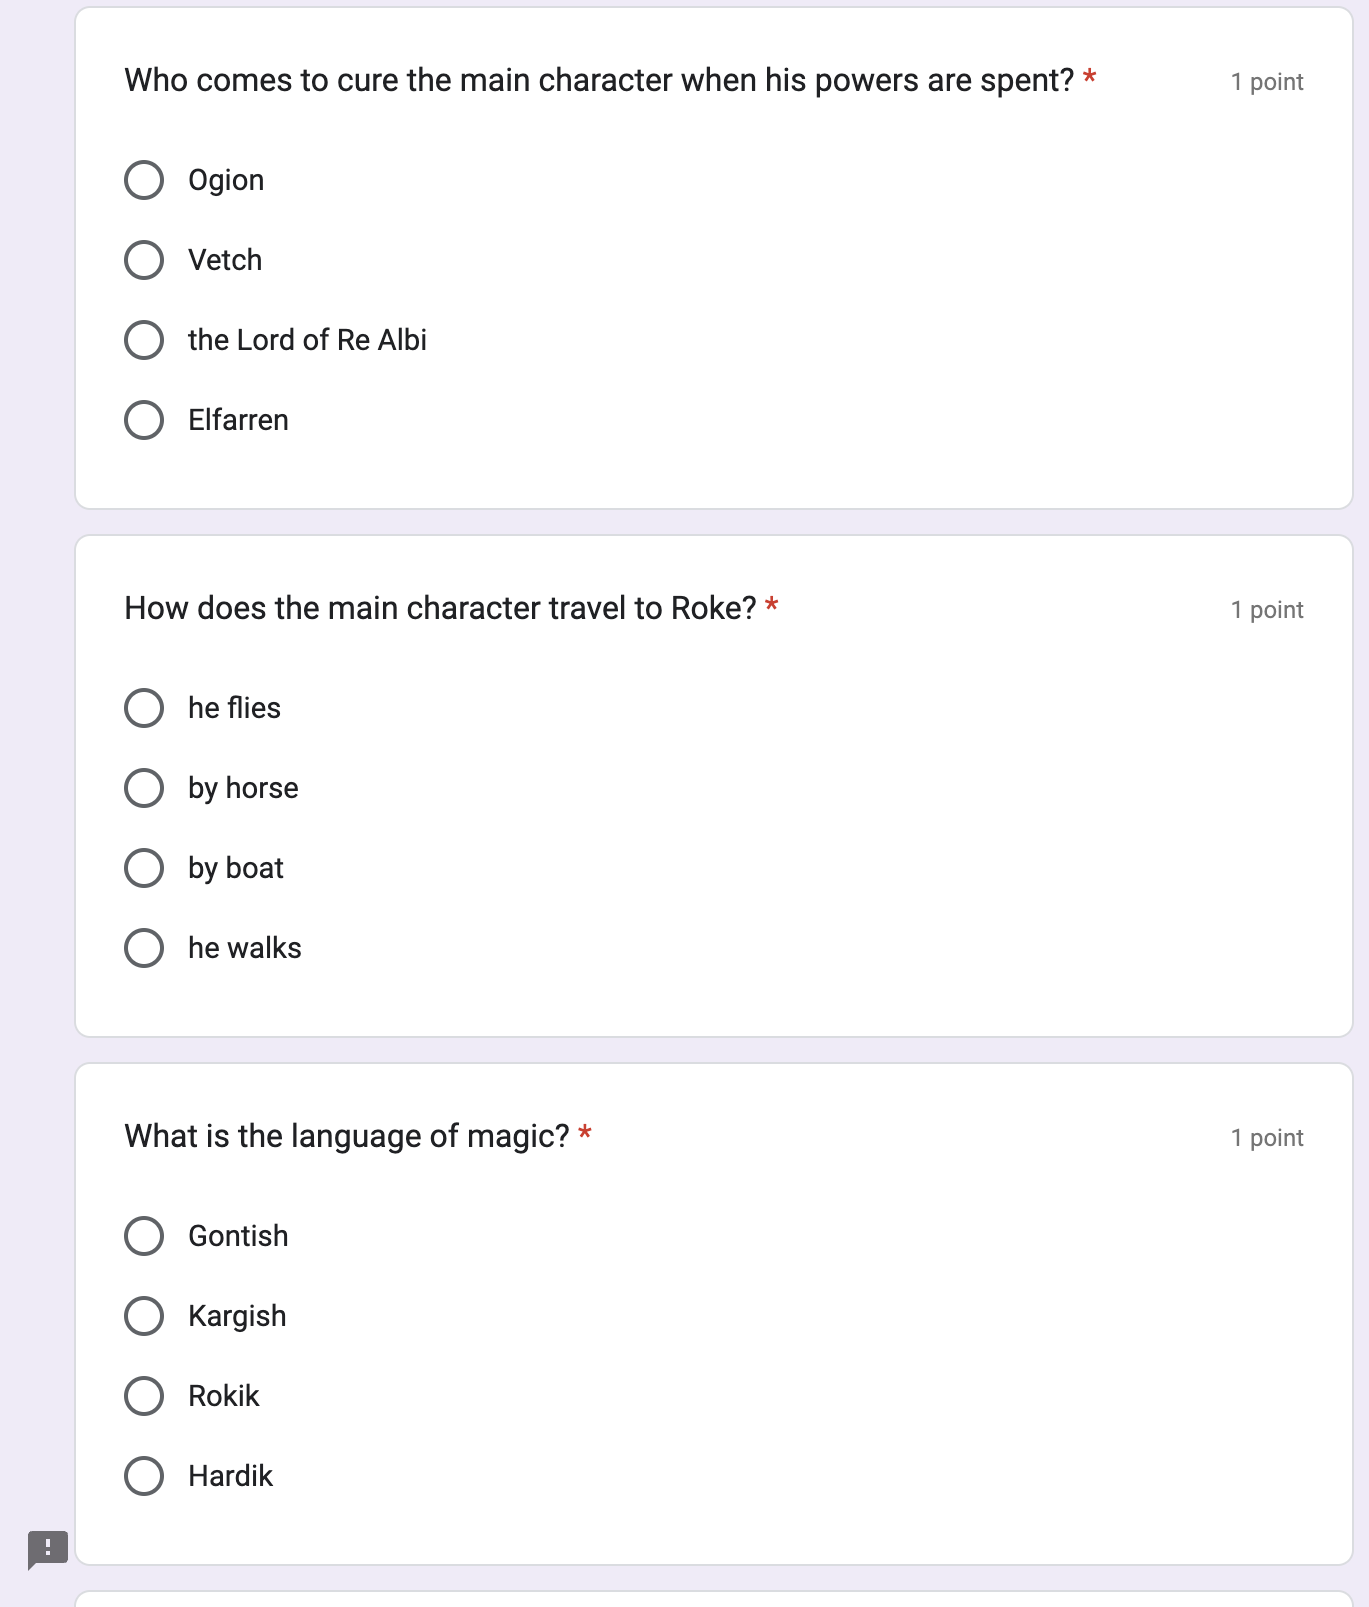Select 'he flies' as the answer
Screen dimensions: 1369x1607
144,708
